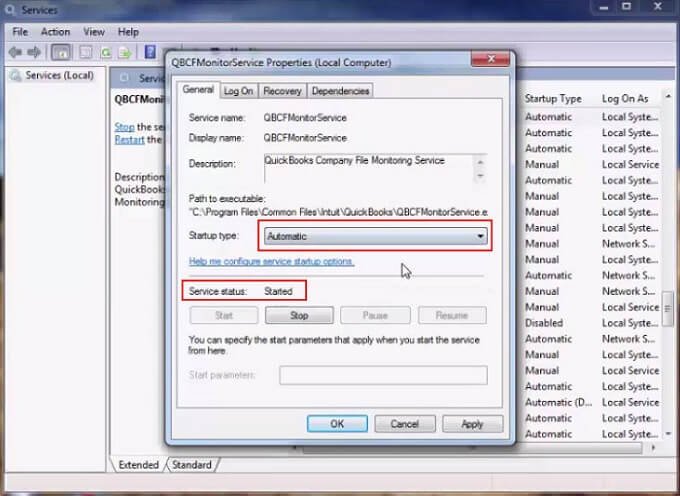Click the Display name value QBCFMonitorService
680x496 pixels.
pyautogui.click(x=305, y=138)
